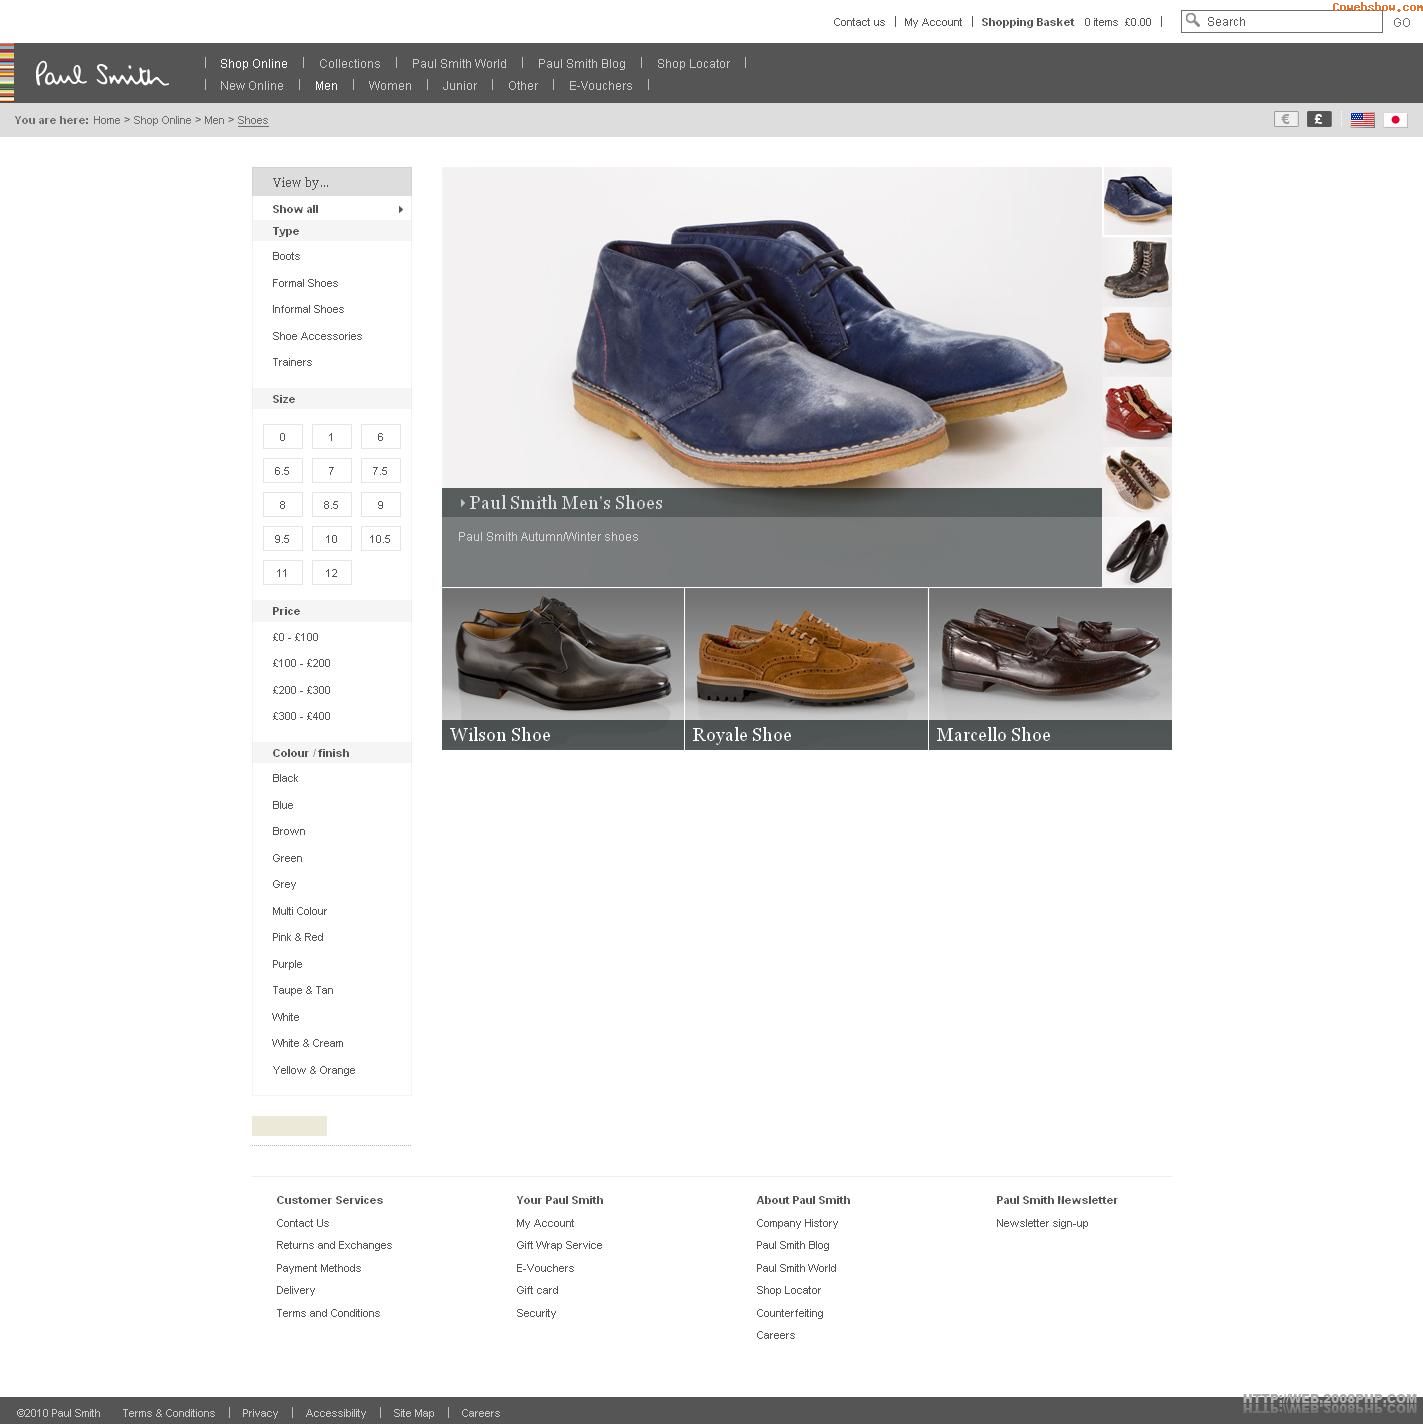Open Shop Locator in top navigation
This screenshot has width=1423, height=1424.
pos(693,63)
